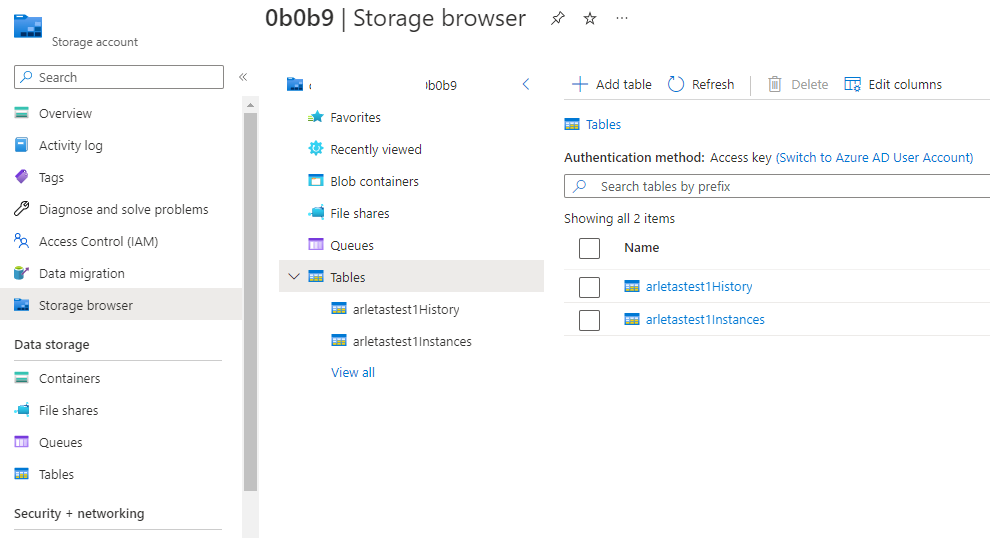Collapse the left navigation menu
The image size is (990, 538).
coord(242,77)
